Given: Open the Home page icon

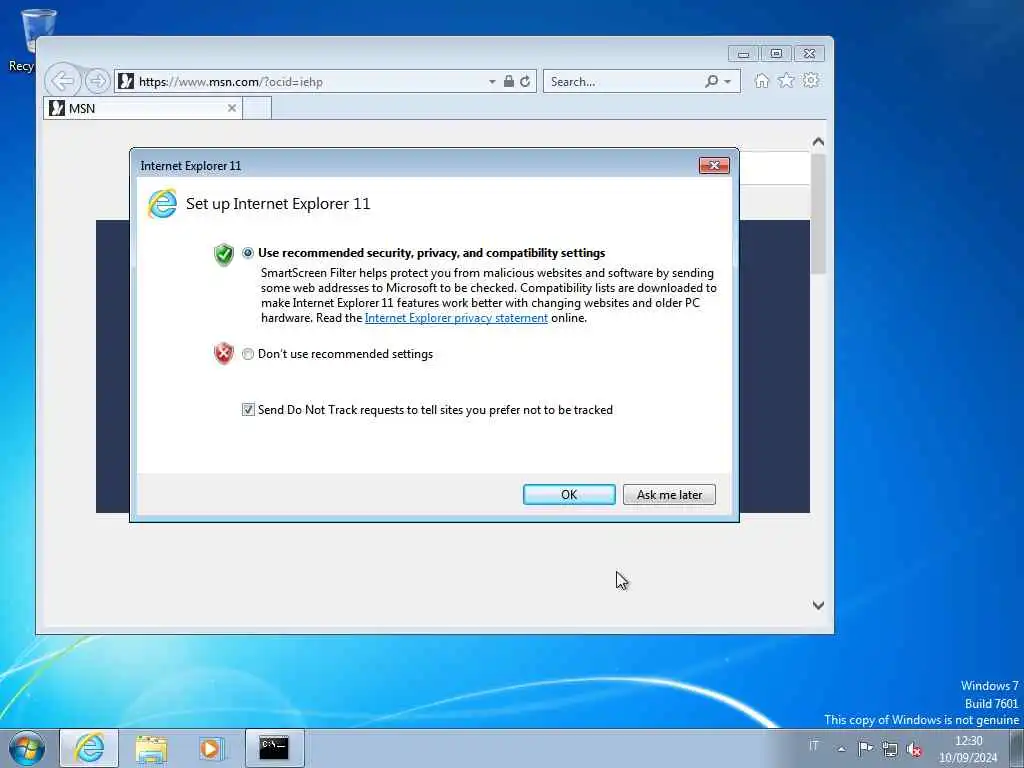Looking at the screenshot, I should coord(761,80).
